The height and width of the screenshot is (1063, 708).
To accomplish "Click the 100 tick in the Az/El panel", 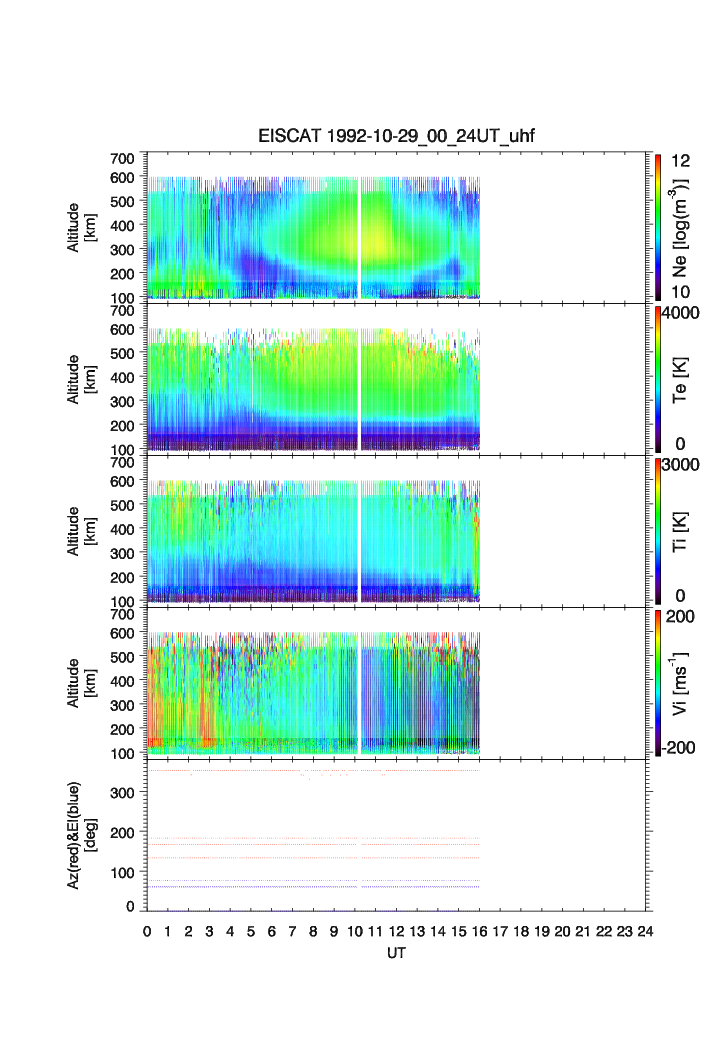I will coord(123,873).
